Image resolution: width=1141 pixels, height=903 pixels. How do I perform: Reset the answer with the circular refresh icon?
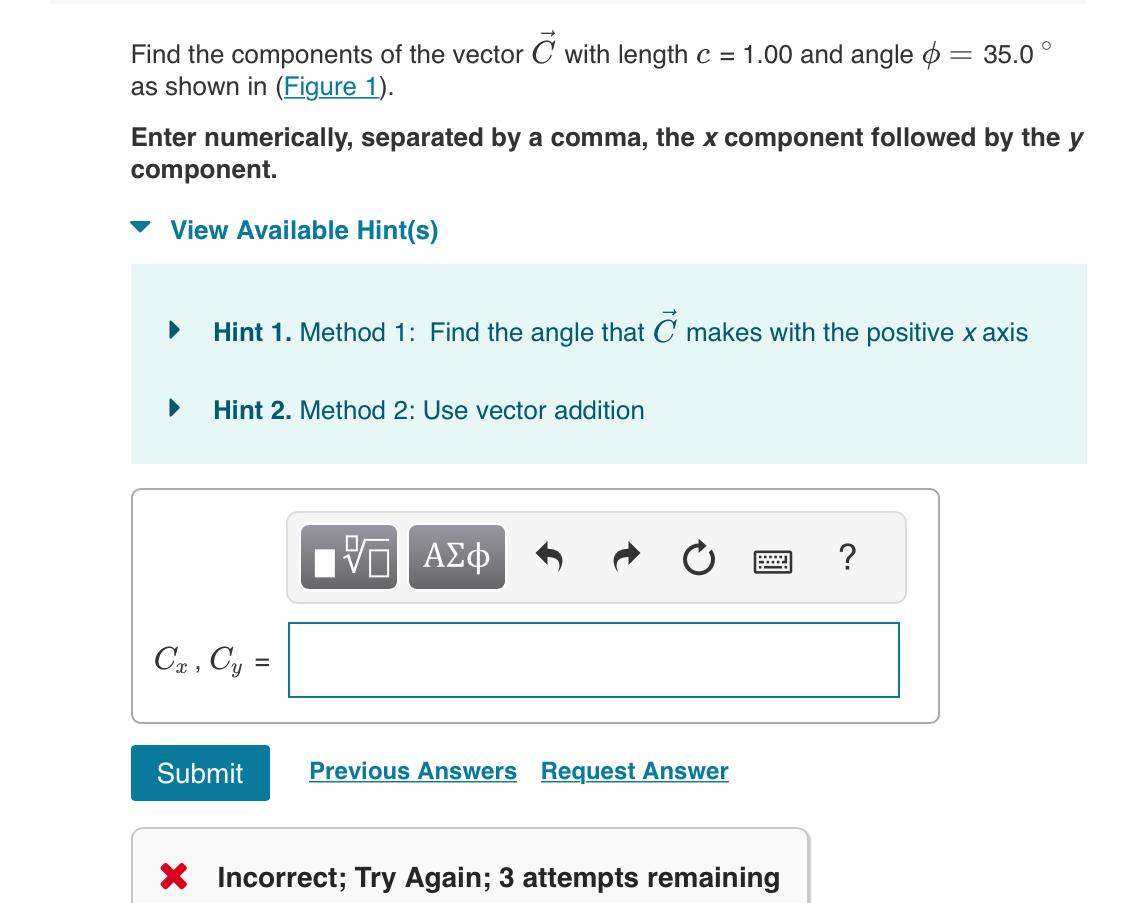pyautogui.click(x=698, y=557)
